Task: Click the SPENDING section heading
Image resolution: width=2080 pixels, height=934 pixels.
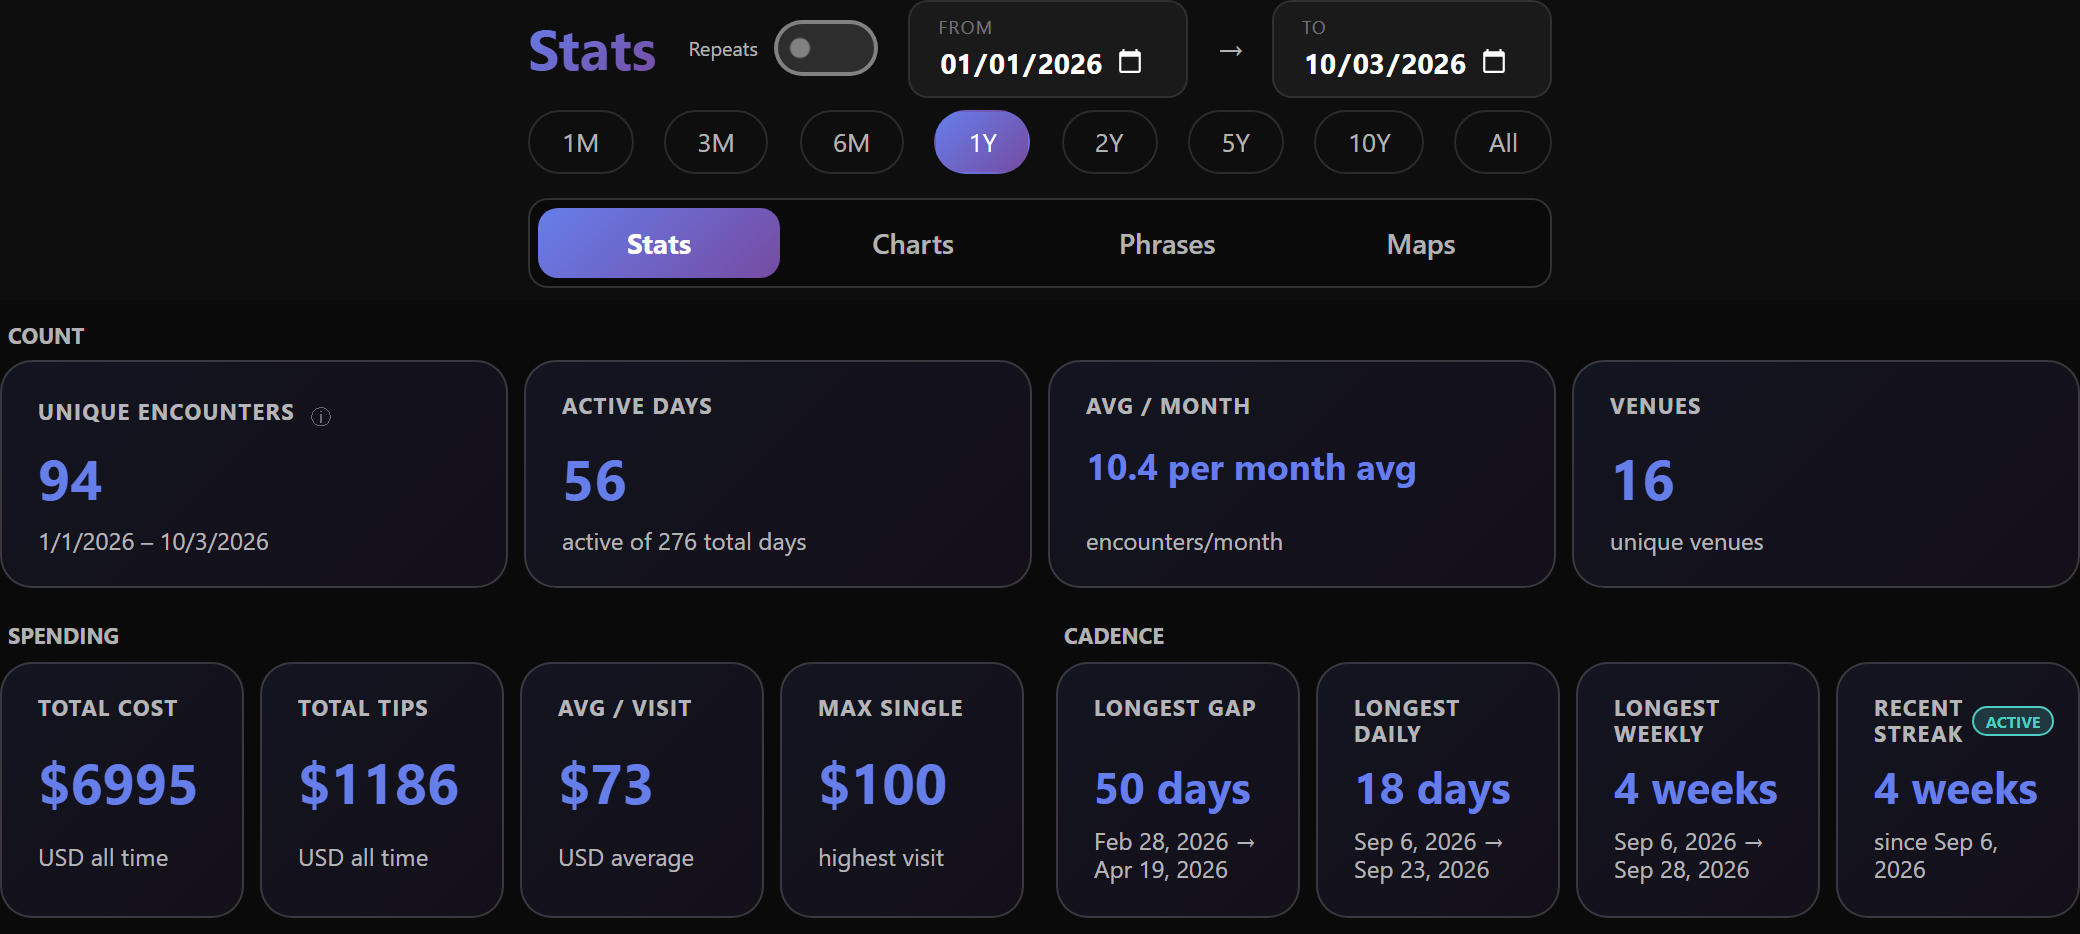Action: (63, 636)
